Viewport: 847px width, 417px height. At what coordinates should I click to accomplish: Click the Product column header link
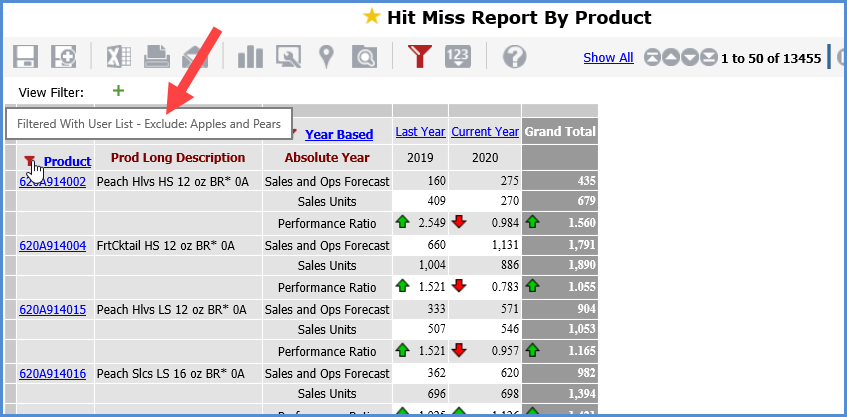[67, 161]
